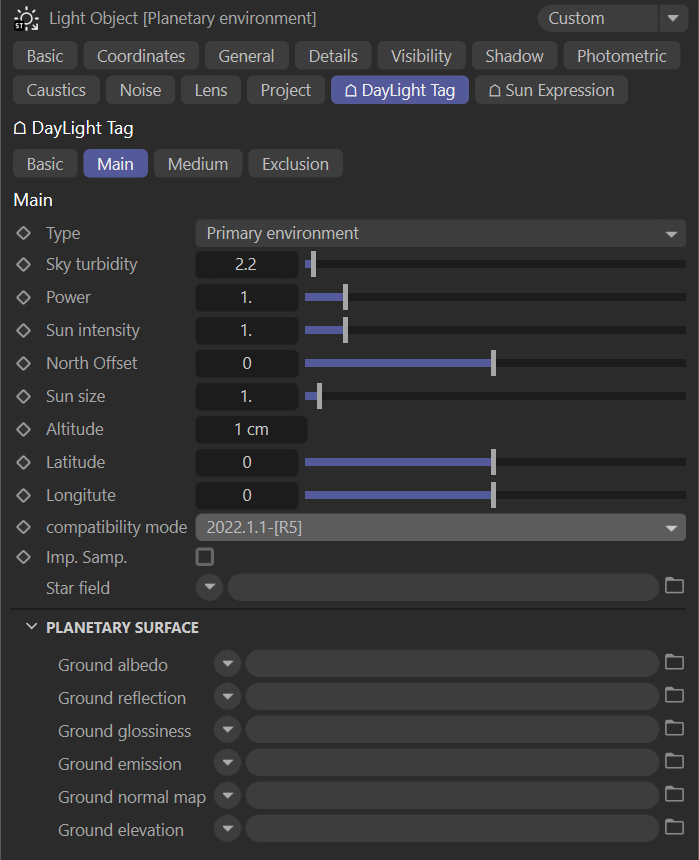Viewport: 699px width, 860px height.
Task: Switch to the Sun Expression tab
Action: coord(551,90)
